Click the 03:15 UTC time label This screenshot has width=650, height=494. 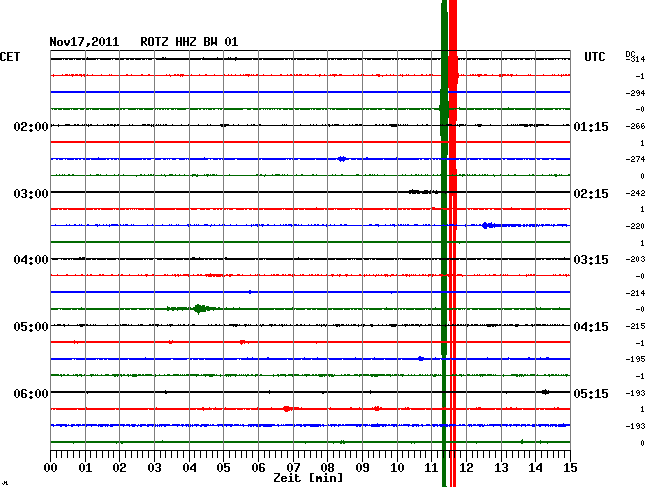591,260
